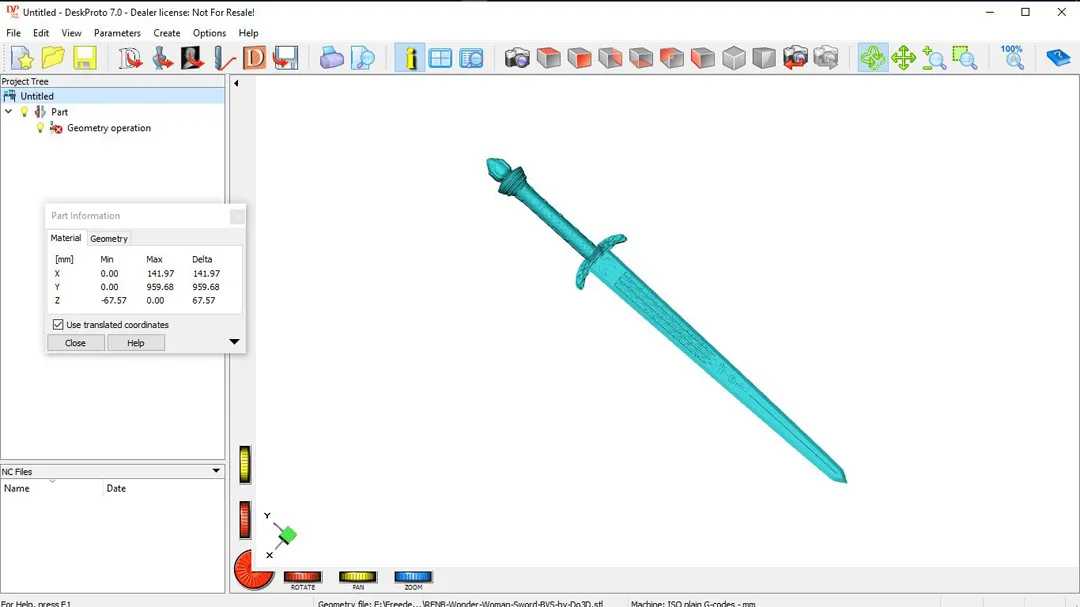Toggle the Use translated coordinates checkbox
Viewport: 1080px width, 607px height.
tap(58, 325)
